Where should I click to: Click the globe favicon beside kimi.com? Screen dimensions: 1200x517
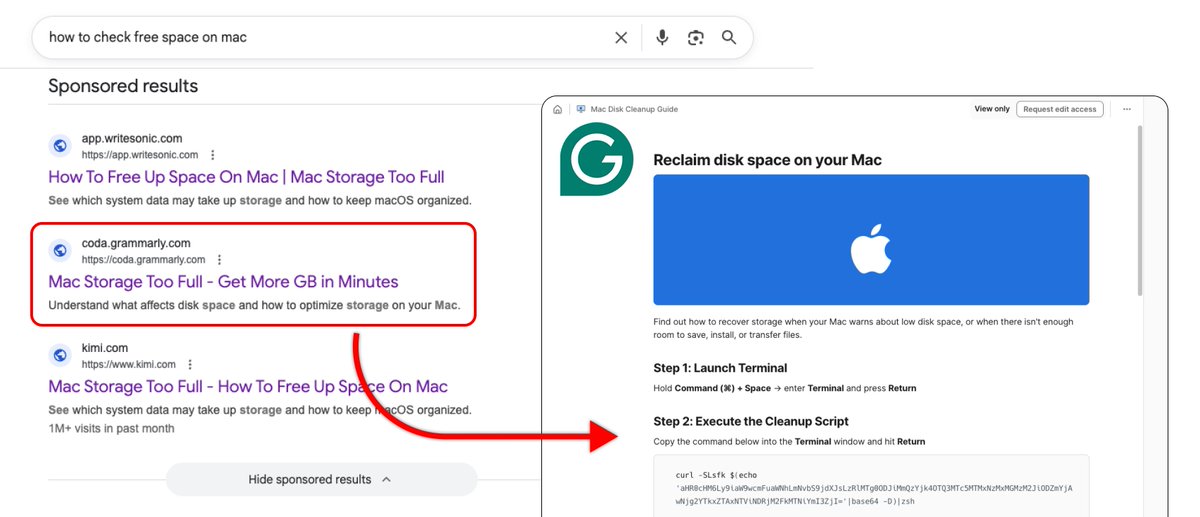click(x=60, y=356)
